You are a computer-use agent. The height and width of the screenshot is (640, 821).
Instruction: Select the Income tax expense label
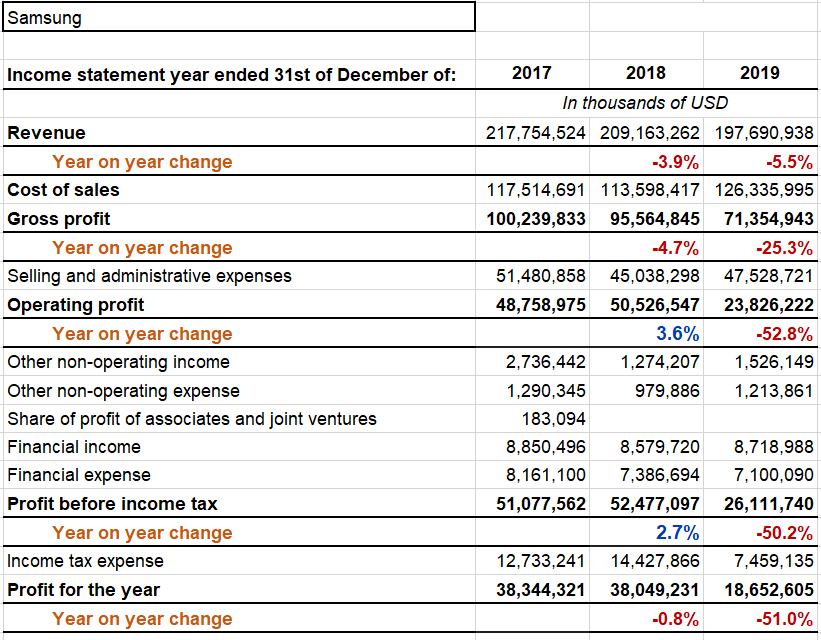pyautogui.click(x=85, y=561)
